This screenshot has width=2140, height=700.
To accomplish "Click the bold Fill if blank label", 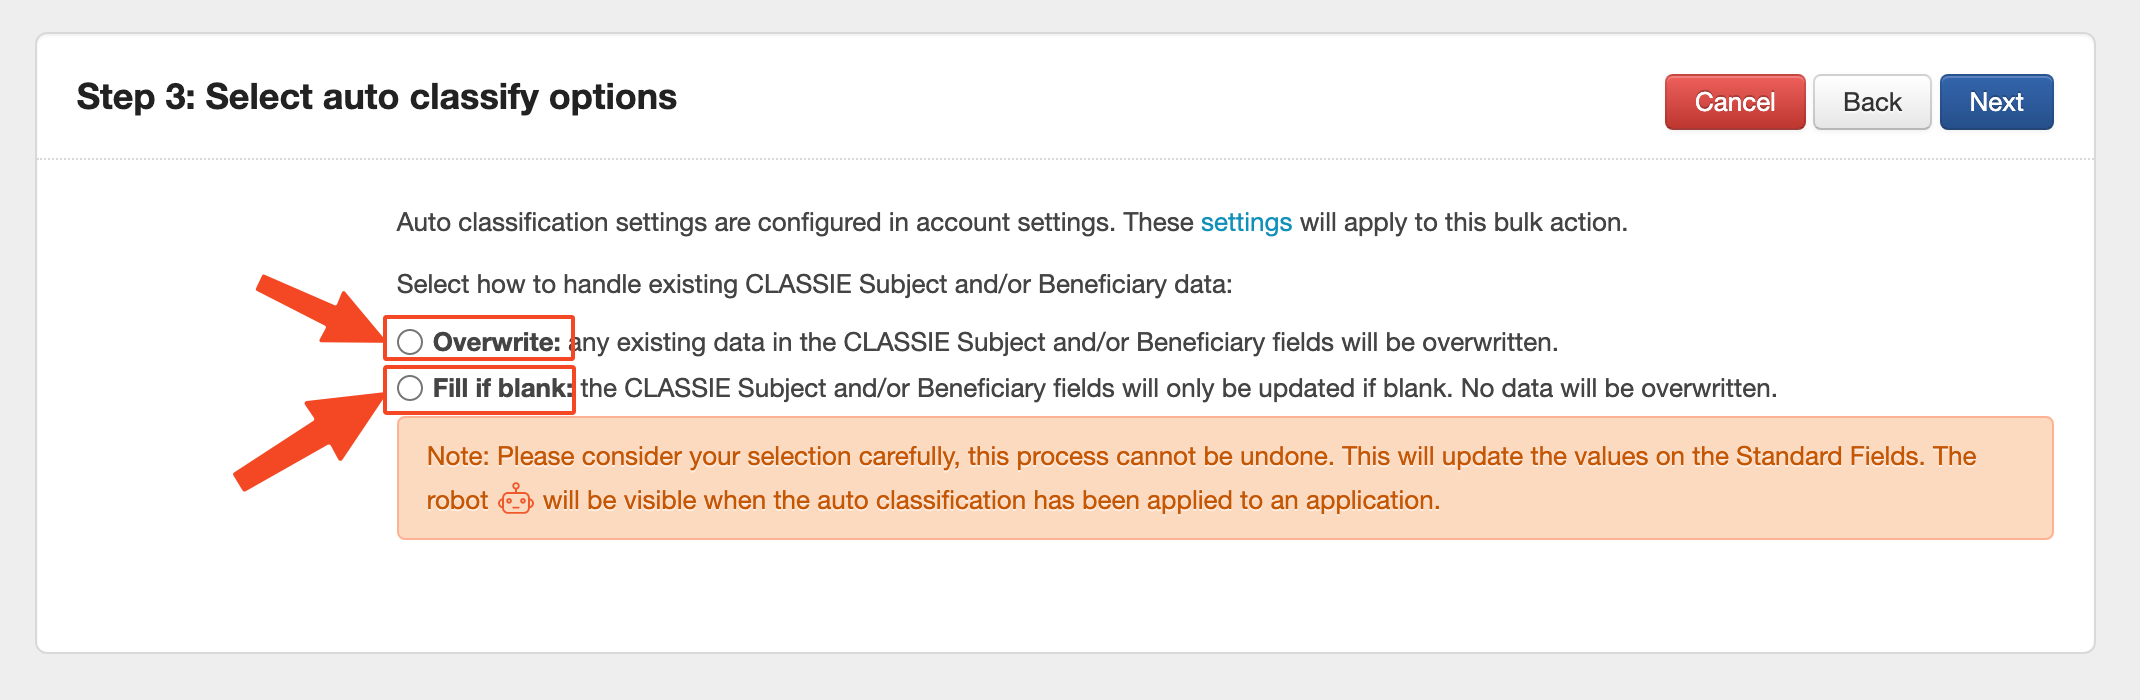I will [x=502, y=388].
